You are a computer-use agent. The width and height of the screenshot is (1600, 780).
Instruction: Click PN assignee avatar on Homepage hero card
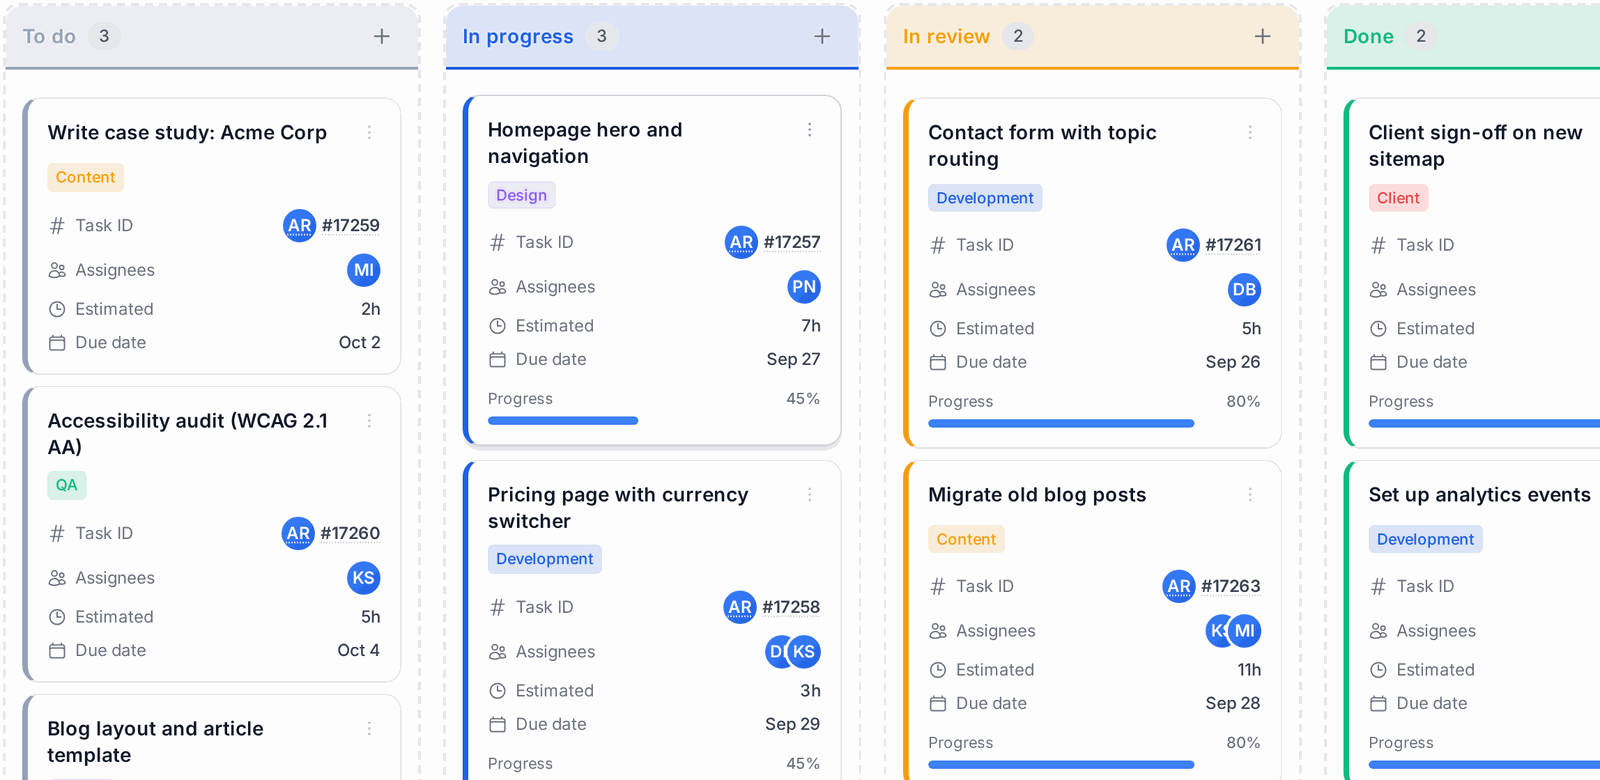pyautogui.click(x=804, y=287)
